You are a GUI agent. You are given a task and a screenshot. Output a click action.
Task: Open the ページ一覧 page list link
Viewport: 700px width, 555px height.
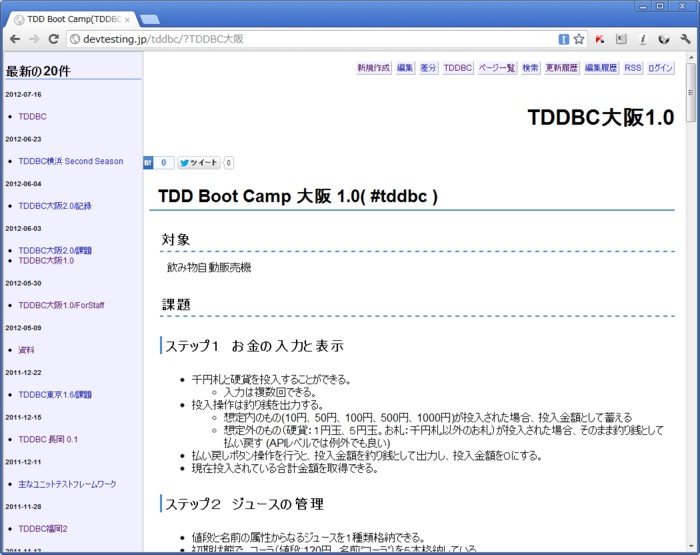(x=497, y=68)
